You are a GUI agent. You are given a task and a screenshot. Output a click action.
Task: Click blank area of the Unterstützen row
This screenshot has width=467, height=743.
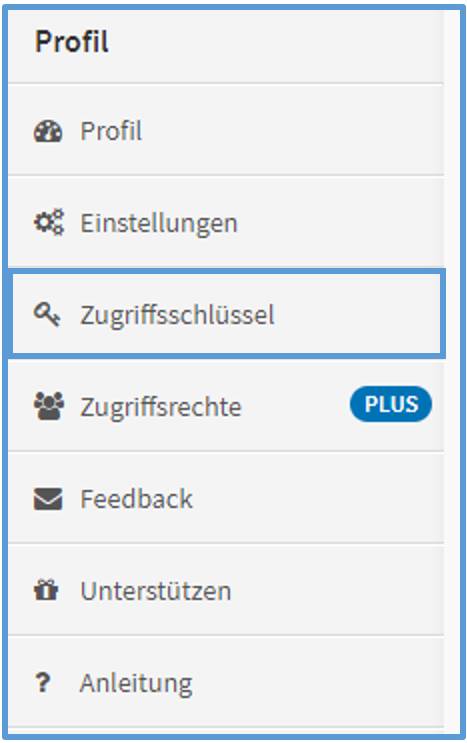[x=336, y=590]
